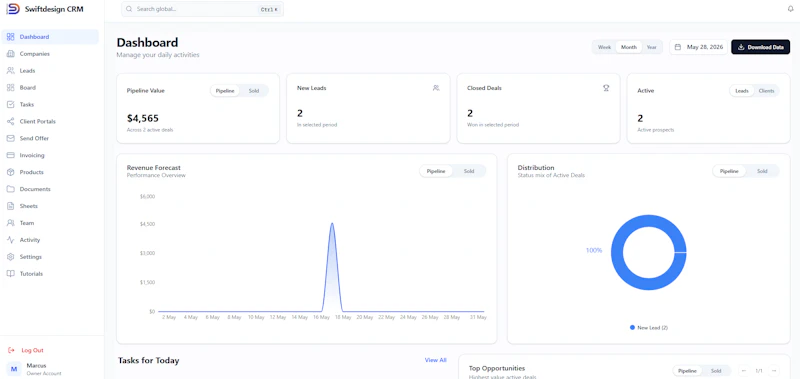Switch period to Week
800x379 pixels.
[x=604, y=47]
